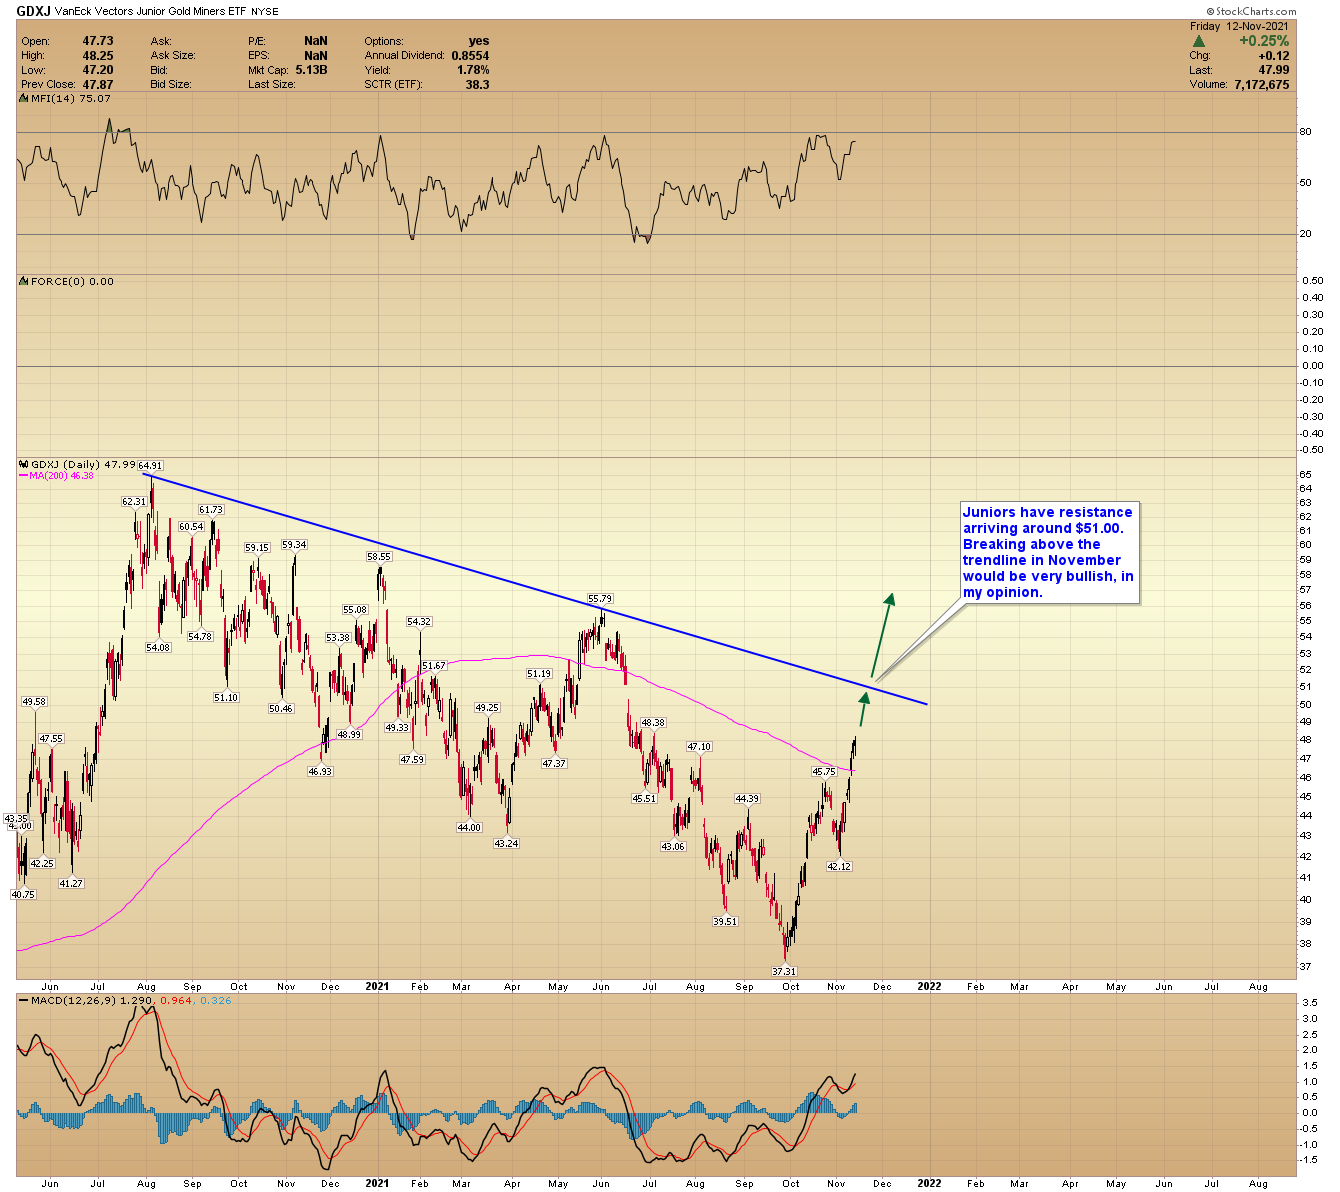Click the 60.54 price label
Screen dimensions: 1340x1192
tap(191, 526)
